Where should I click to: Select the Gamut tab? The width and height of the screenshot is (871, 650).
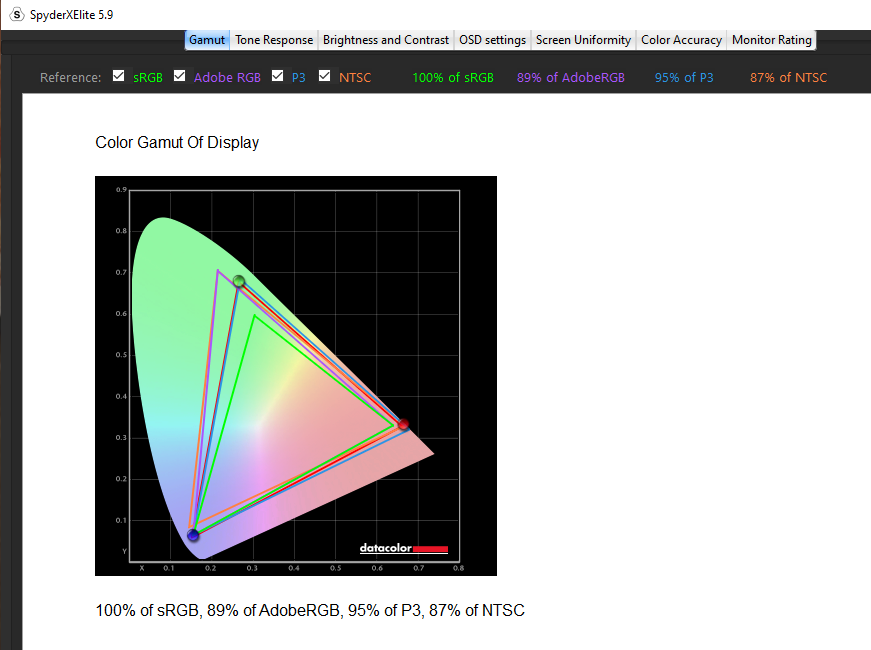[207, 40]
